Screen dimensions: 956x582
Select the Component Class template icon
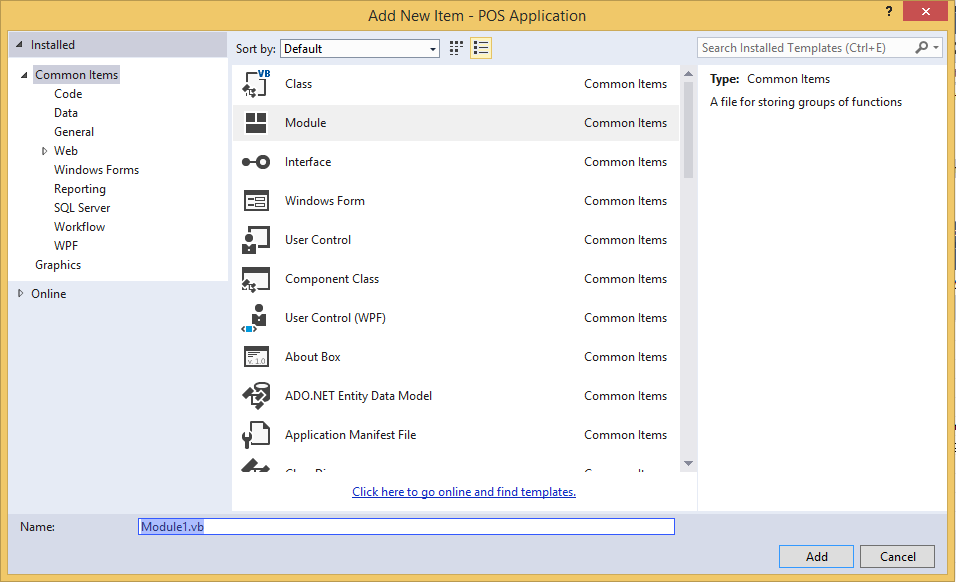pyautogui.click(x=256, y=279)
